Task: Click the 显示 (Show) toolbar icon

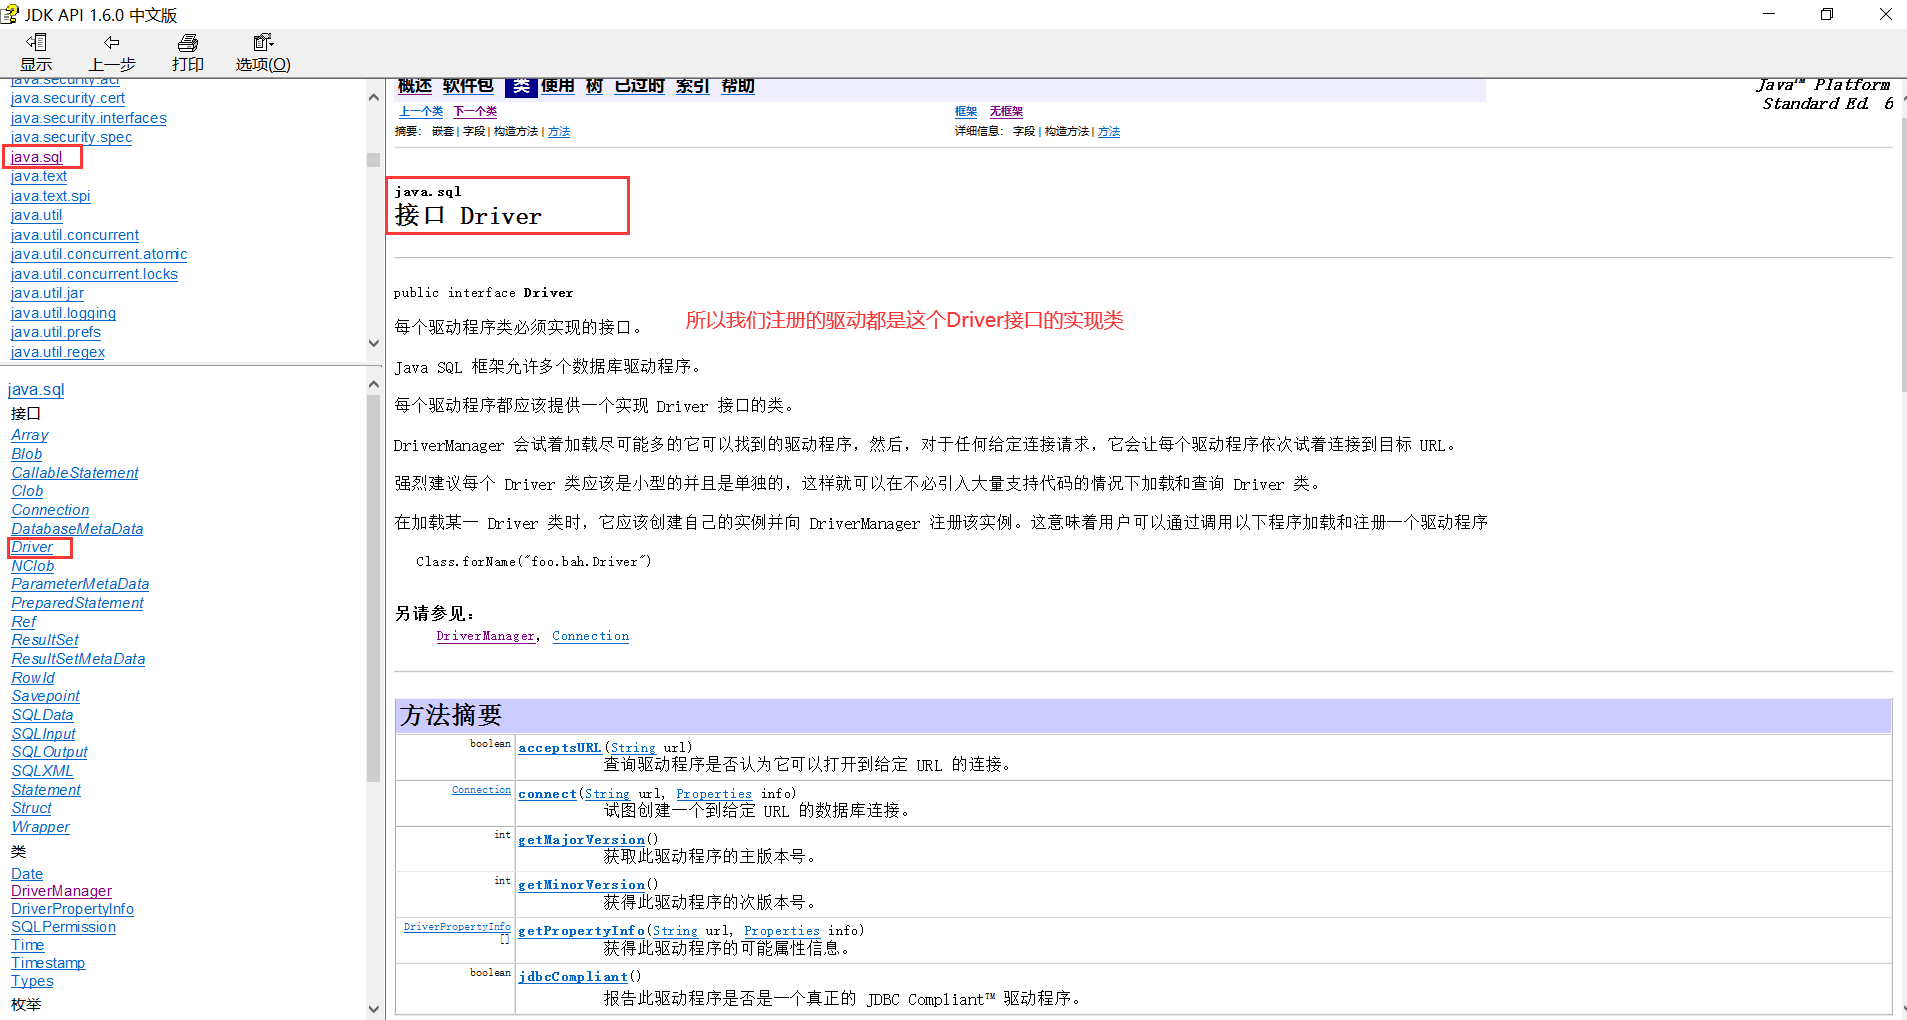Action: pos(36,53)
